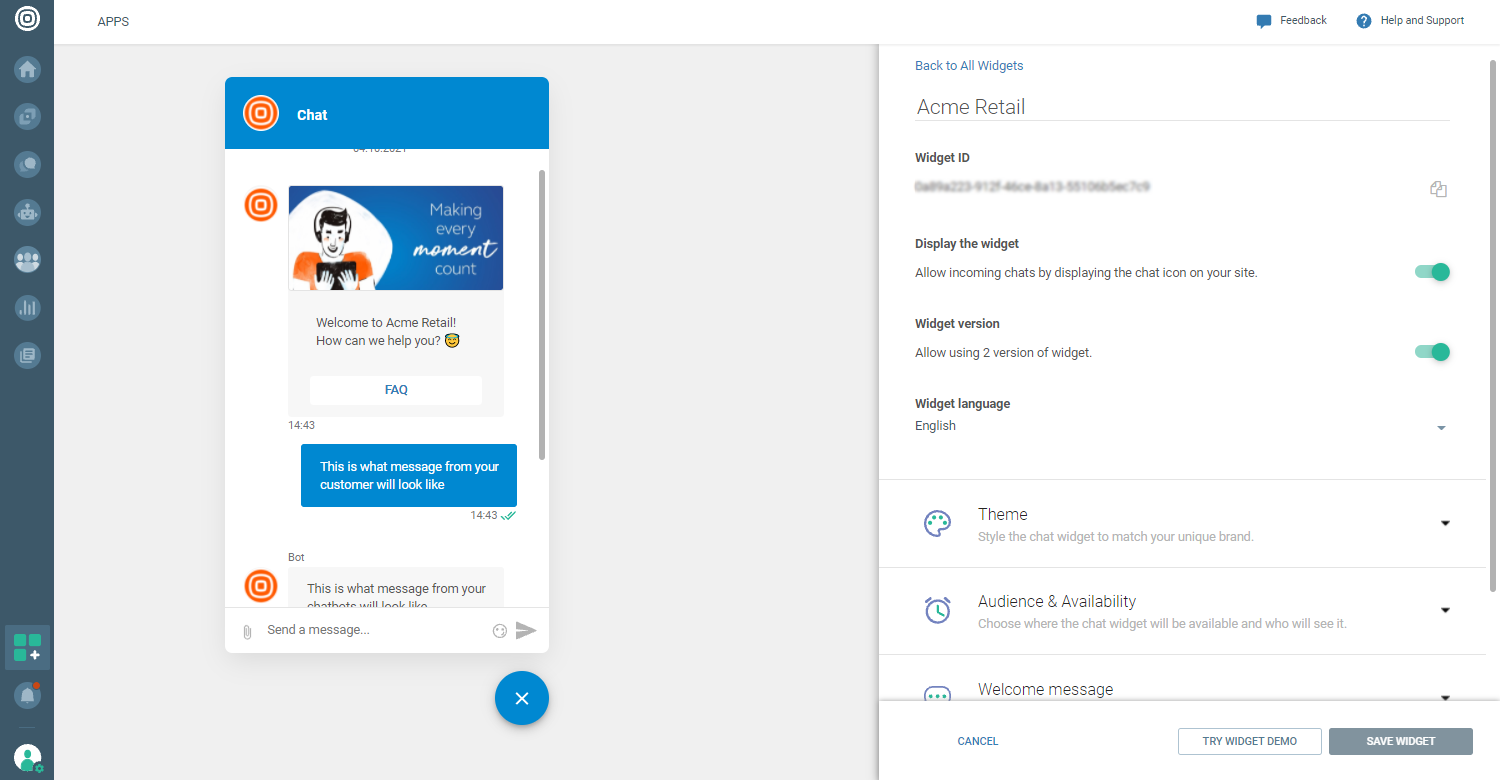The width and height of the screenshot is (1500, 780).
Task: Open the bar chart icon in the sidebar
Action: pyautogui.click(x=27, y=307)
